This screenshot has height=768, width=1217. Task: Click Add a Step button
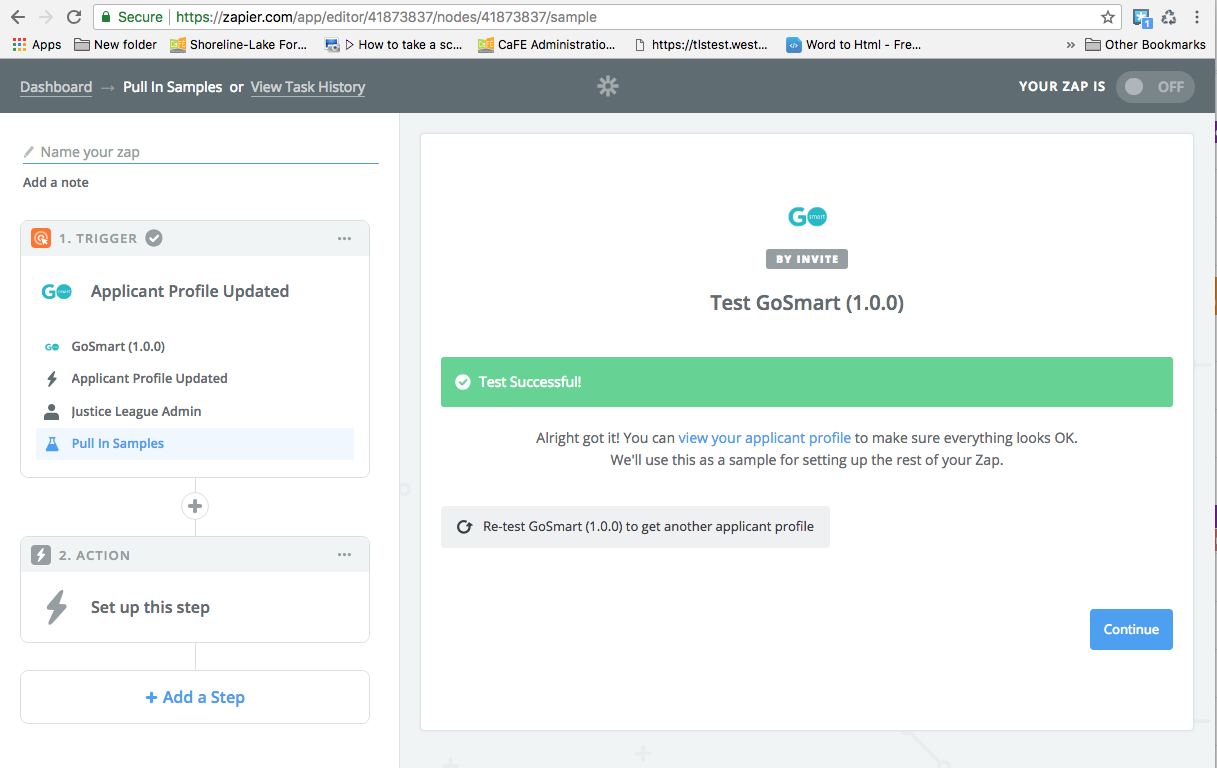point(195,697)
